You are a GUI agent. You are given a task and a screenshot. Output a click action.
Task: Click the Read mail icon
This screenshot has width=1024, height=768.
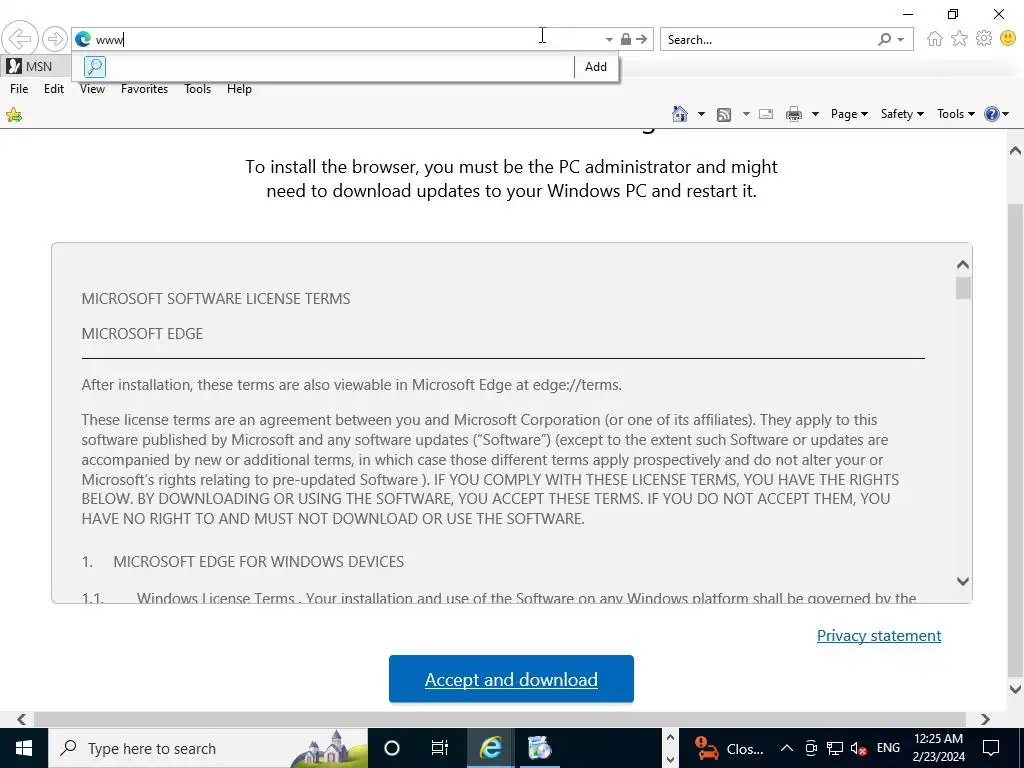(766, 114)
